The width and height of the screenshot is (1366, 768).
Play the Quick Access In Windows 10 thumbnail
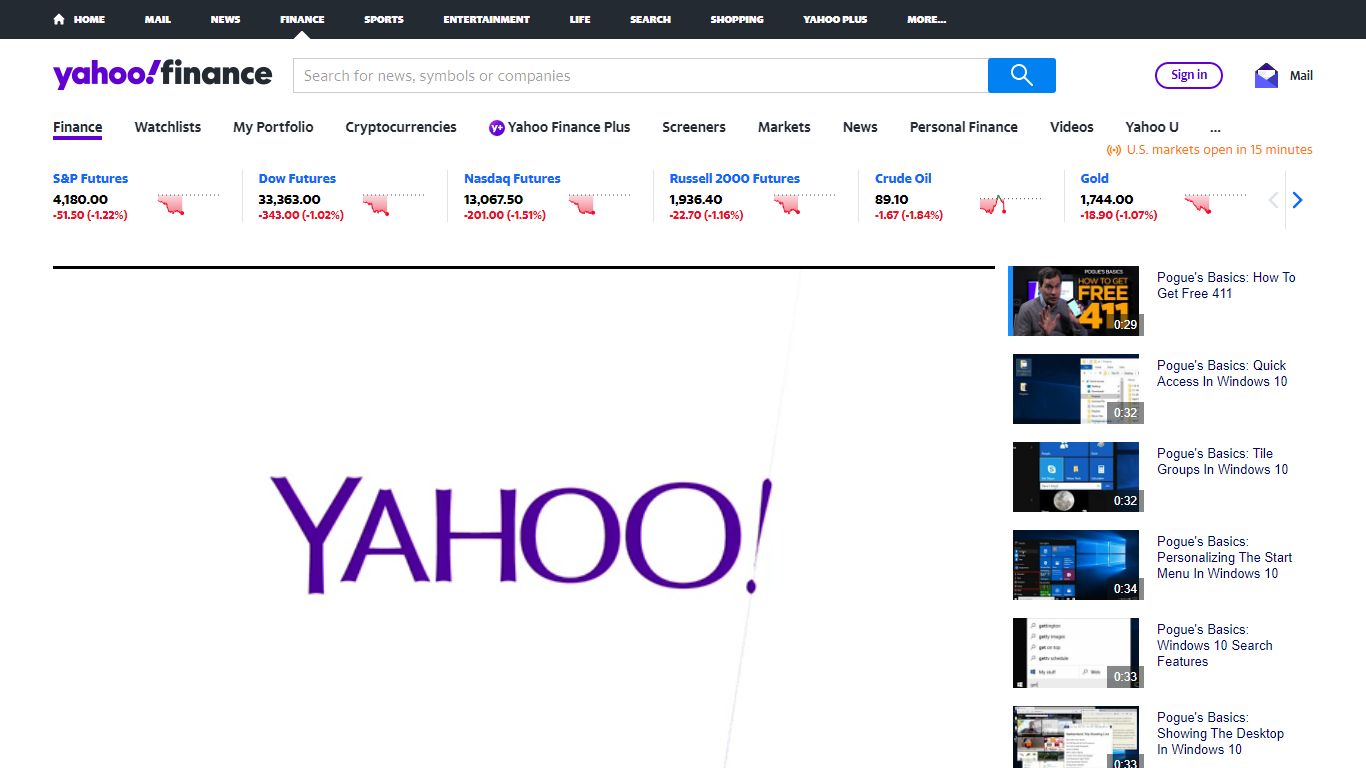click(x=1076, y=389)
